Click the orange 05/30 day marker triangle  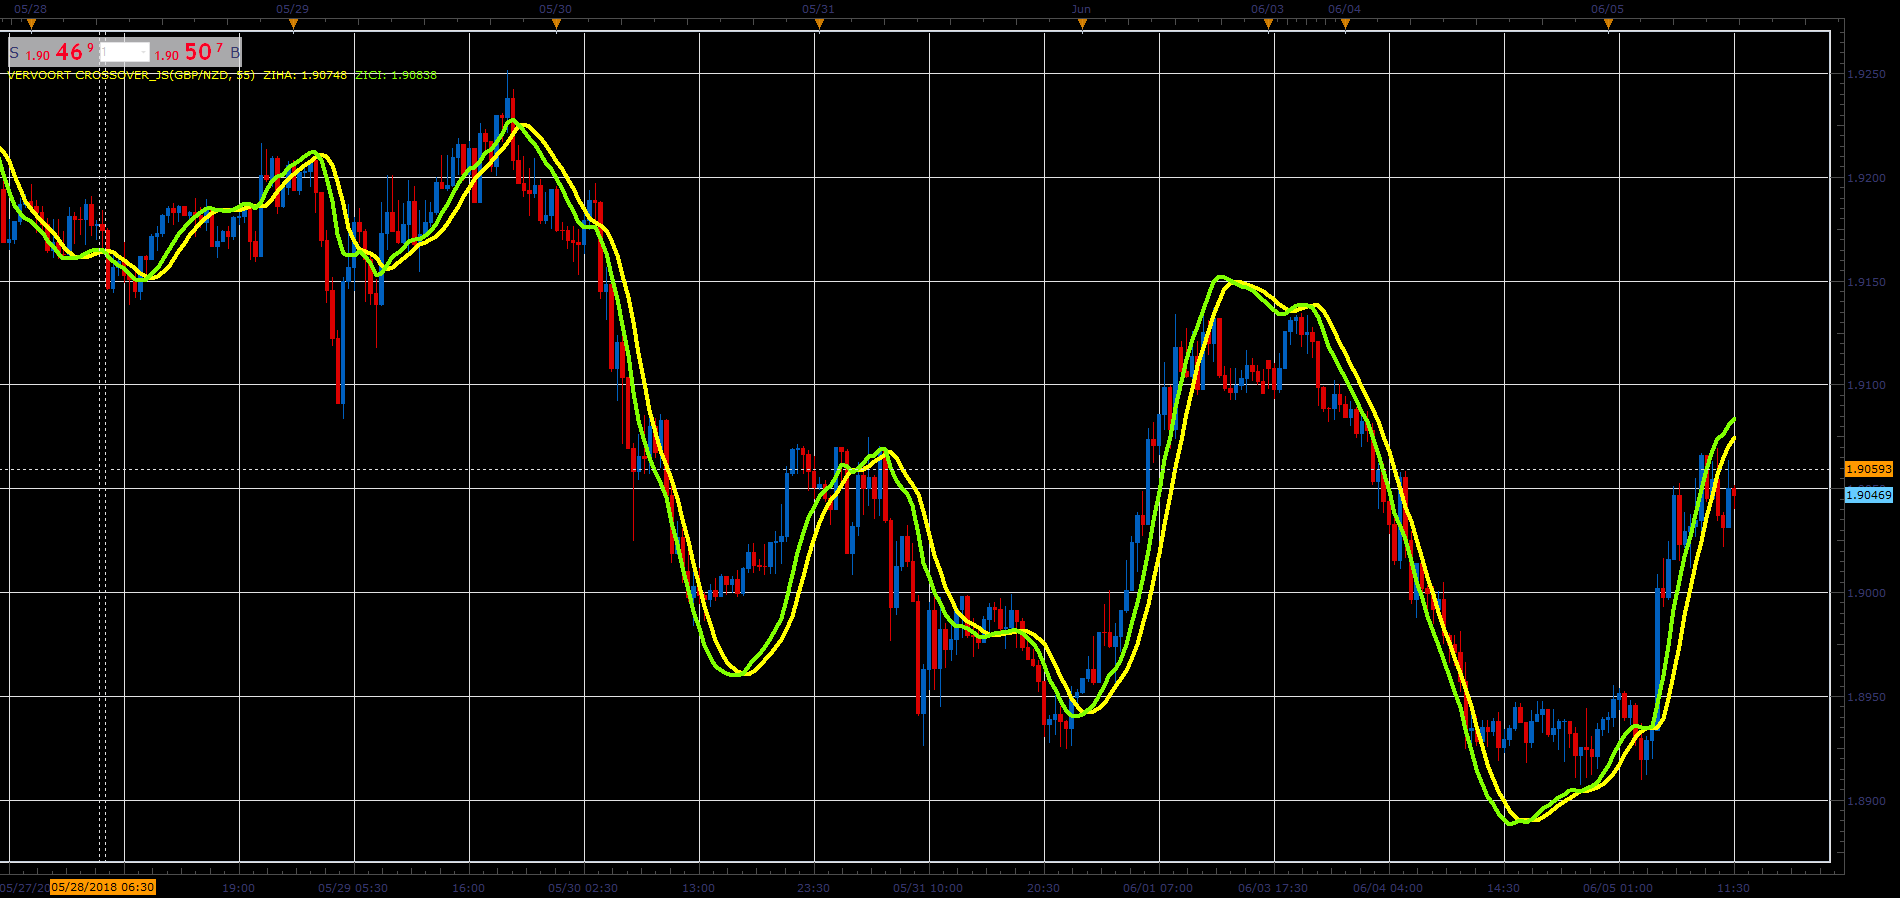point(556,25)
